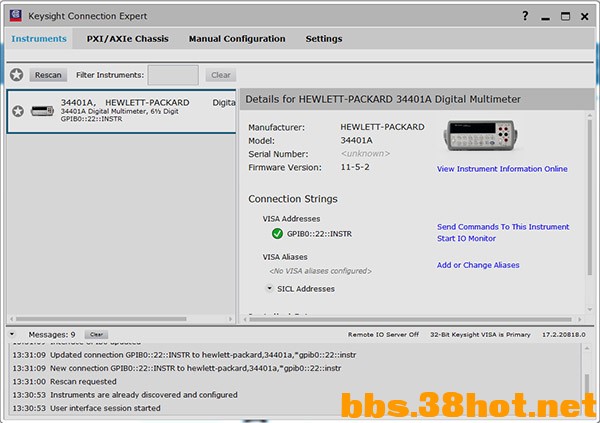Select the 34401A HEWLETT-PACKARD instrument row

[x=121, y=111]
